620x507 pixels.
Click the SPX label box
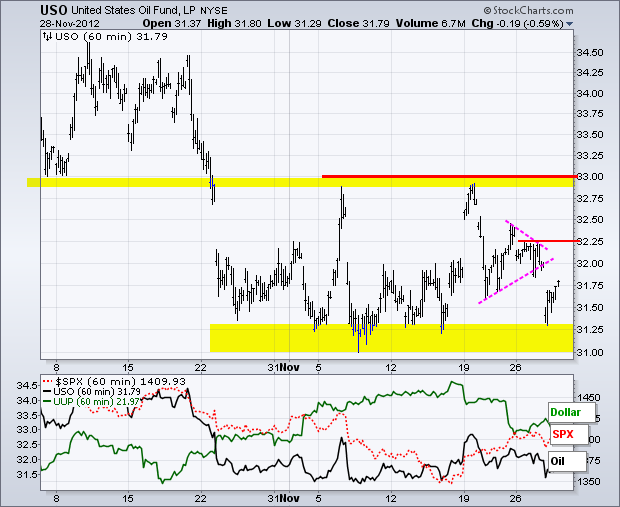569,434
